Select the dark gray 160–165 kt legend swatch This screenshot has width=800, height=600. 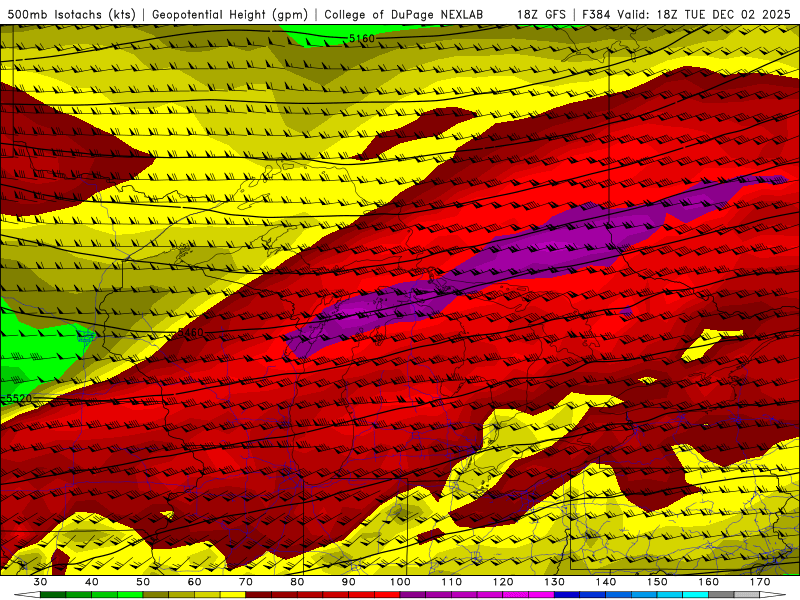tap(721, 595)
